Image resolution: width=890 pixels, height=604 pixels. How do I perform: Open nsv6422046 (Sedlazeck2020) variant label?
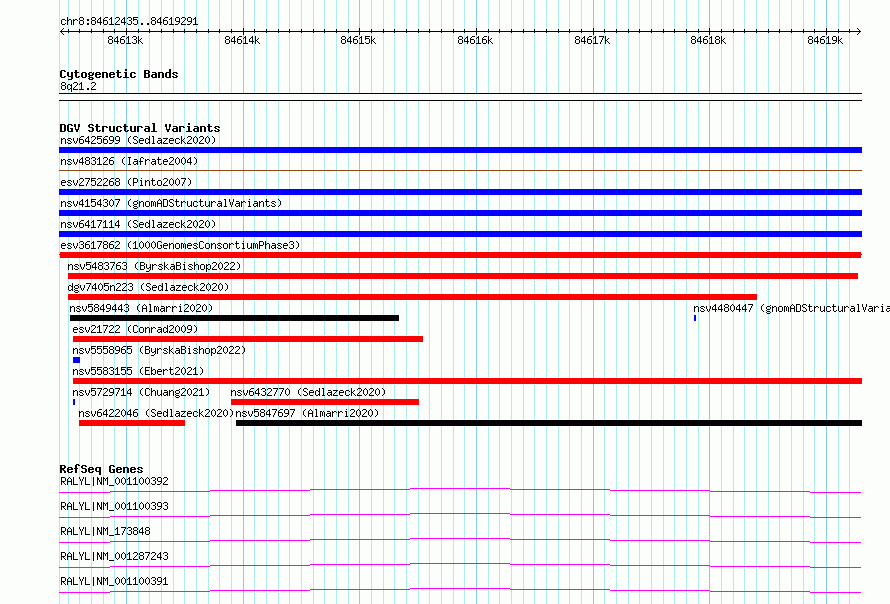tap(156, 413)
